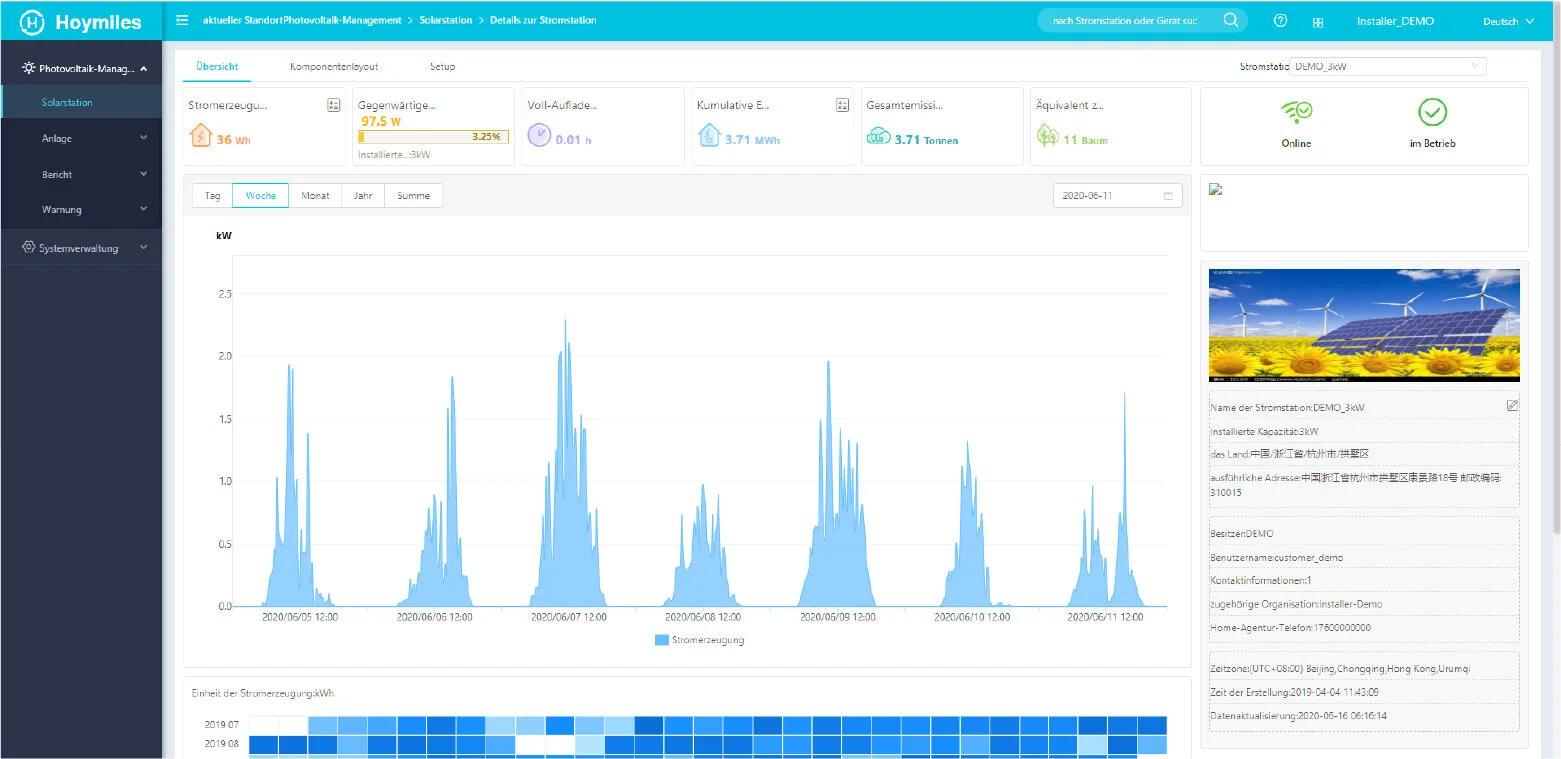
Task: Expand the Bericht submenu
Action: pos(81,174)
